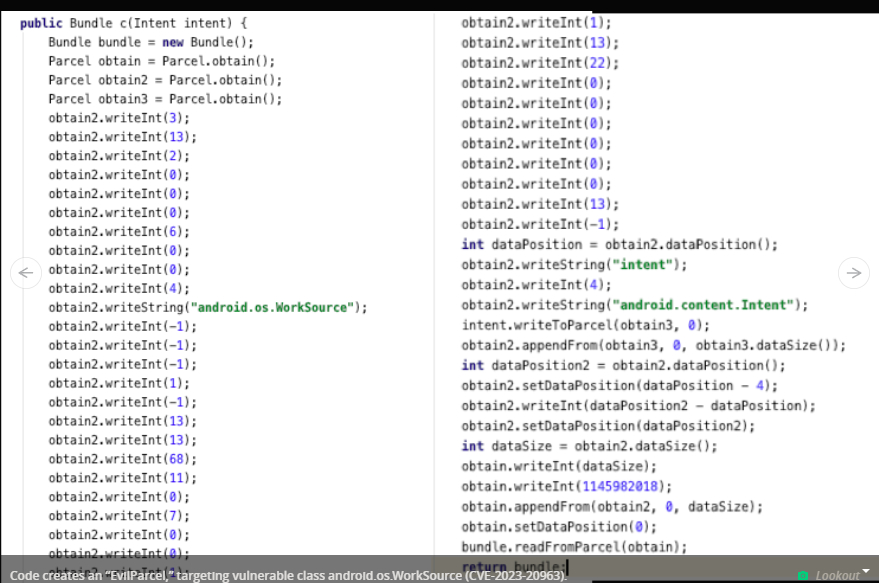Select line 'public Bundle c(Intent intent) {'
Image resolution: width=879 pixels, height=583 pixels.
click(x=133, y=23)
